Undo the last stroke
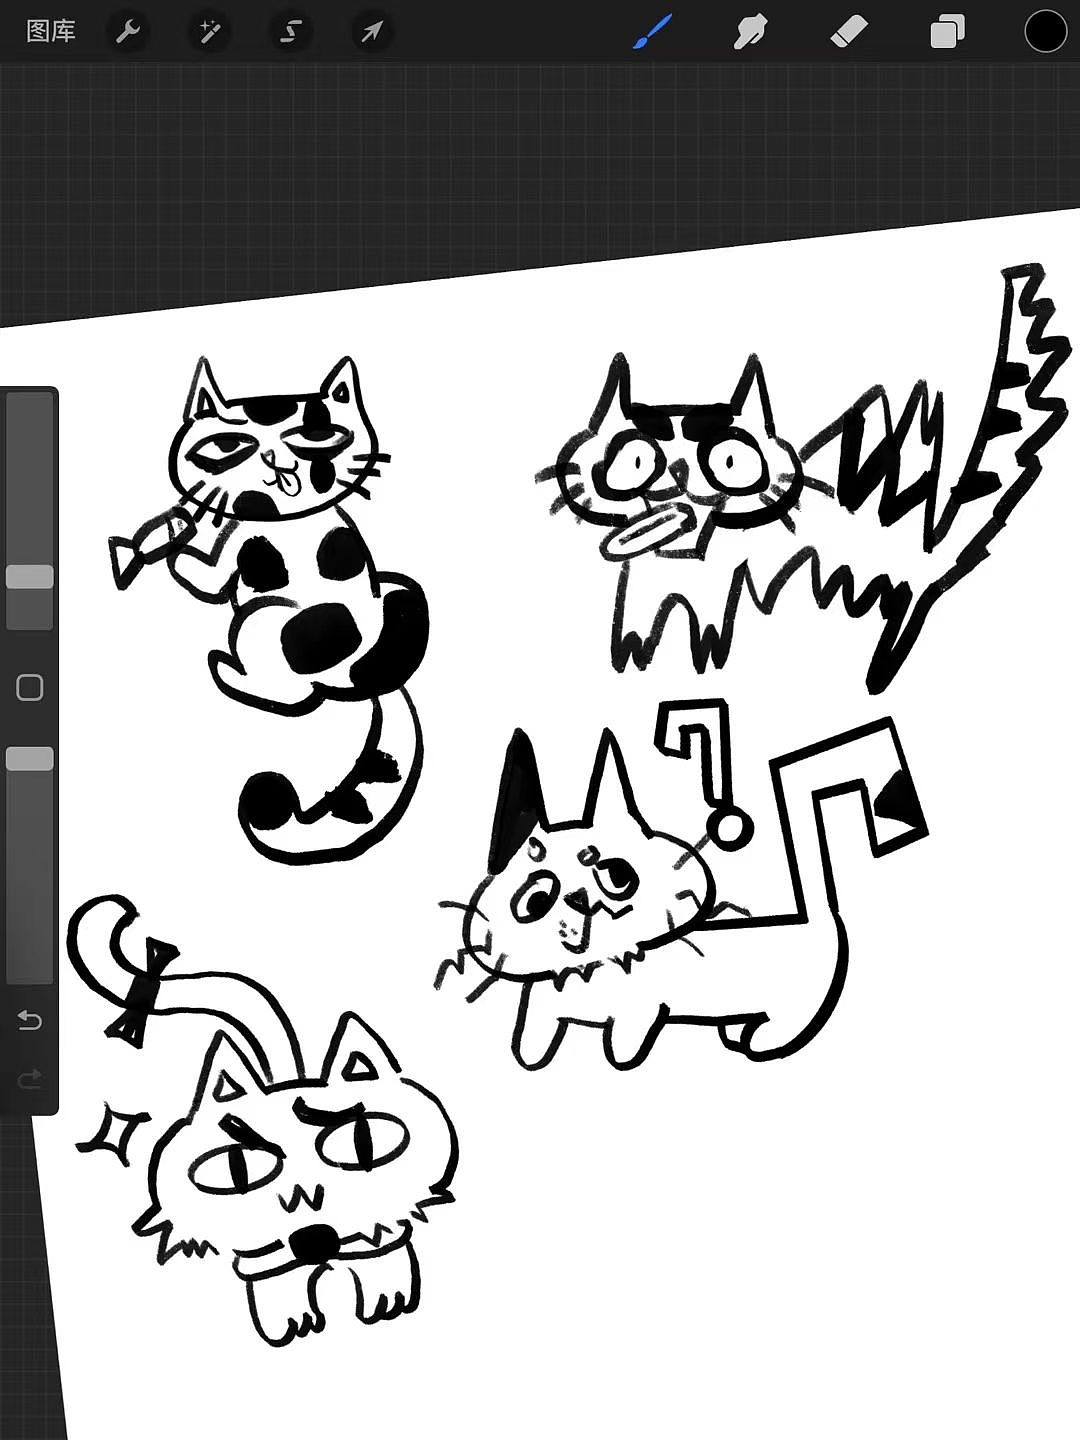The width and height of the screenshot is (1080, 1440). (x=30, y=1020)
